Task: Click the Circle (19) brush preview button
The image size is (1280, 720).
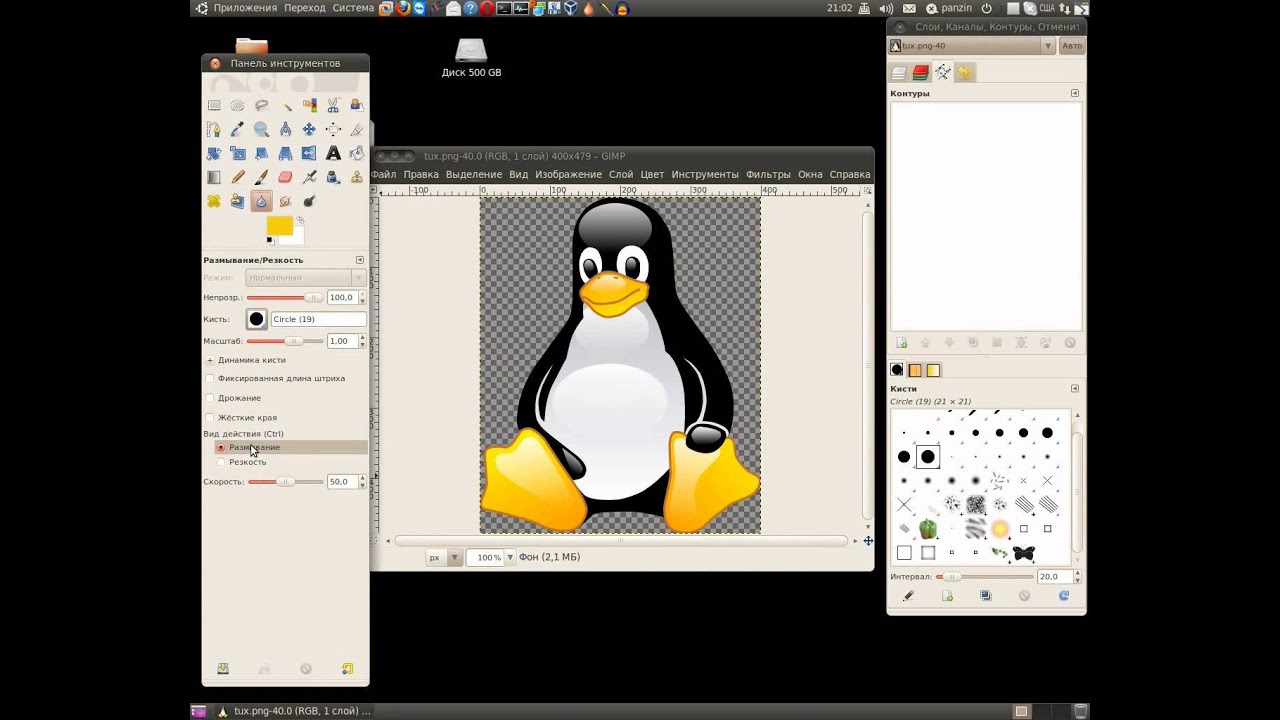Action: pyautogui.click(x=257, y=319)
